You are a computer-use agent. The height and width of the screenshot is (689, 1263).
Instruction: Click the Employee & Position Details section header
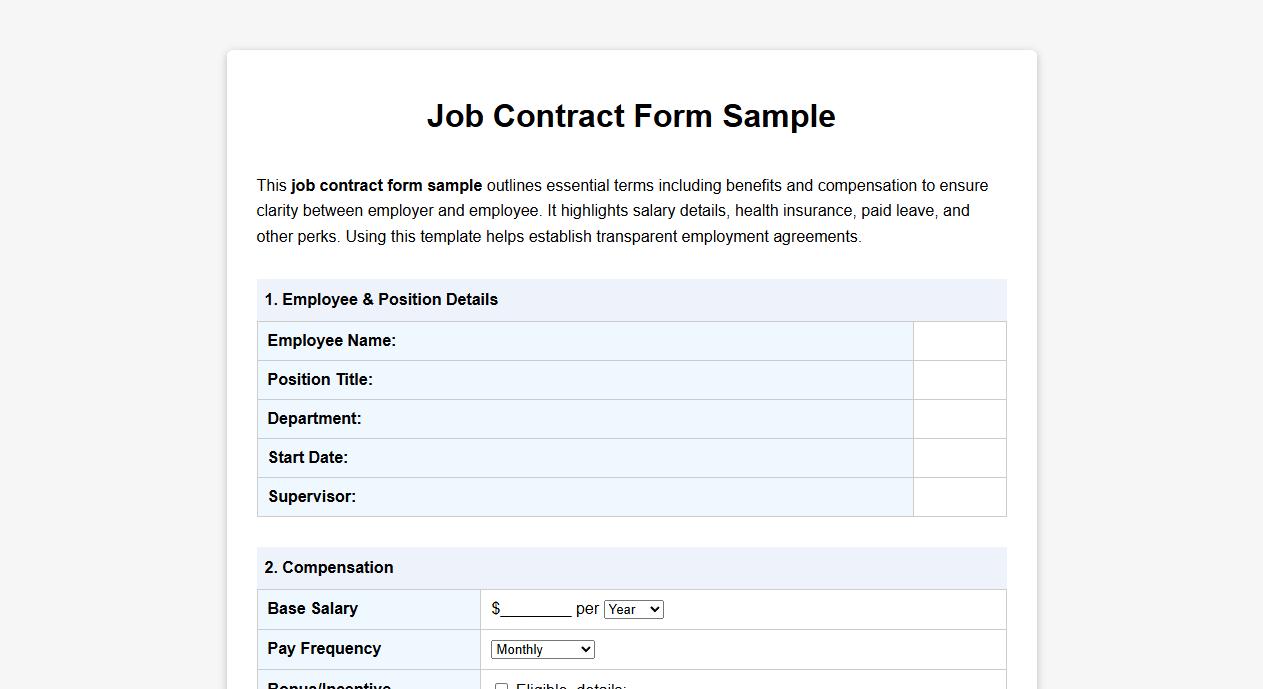coord(381,299)
